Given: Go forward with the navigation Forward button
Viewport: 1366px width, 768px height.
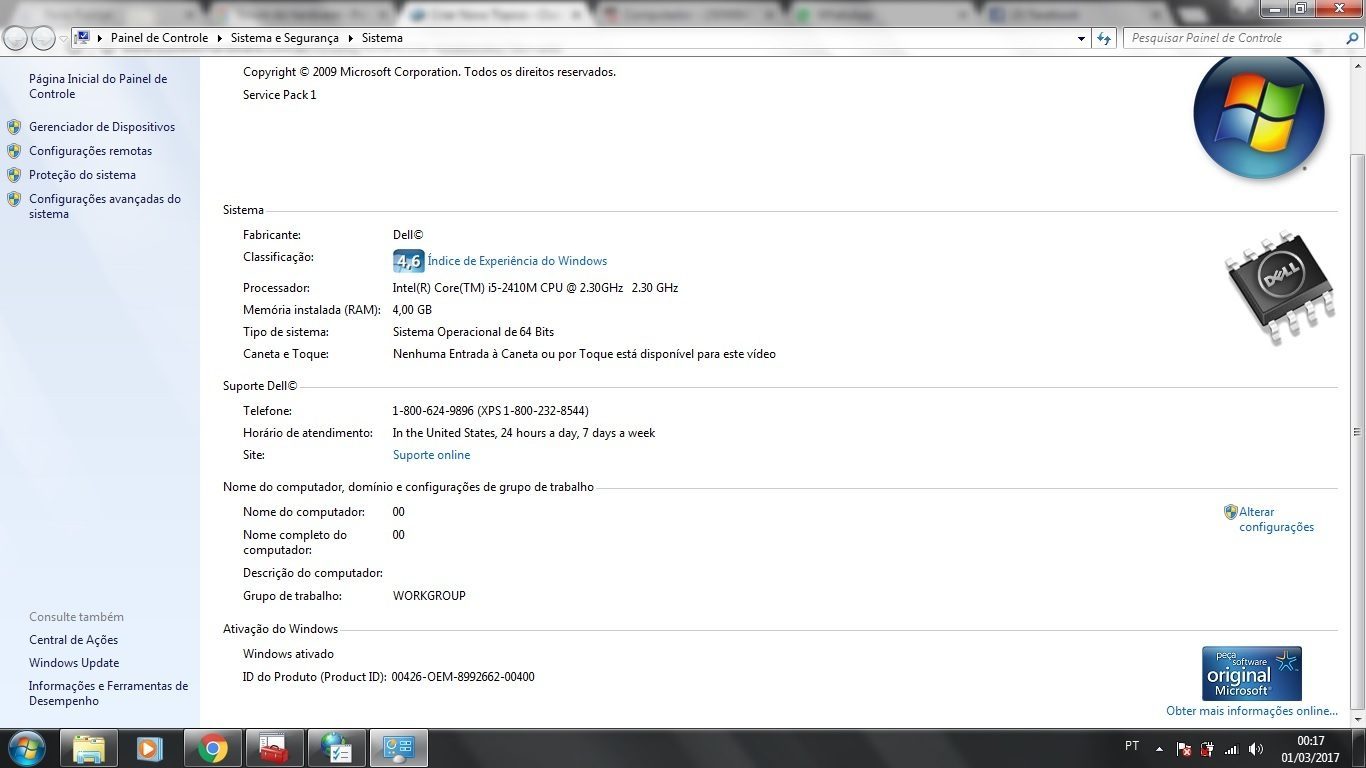Looking at the screenshot, I should 44,38.
